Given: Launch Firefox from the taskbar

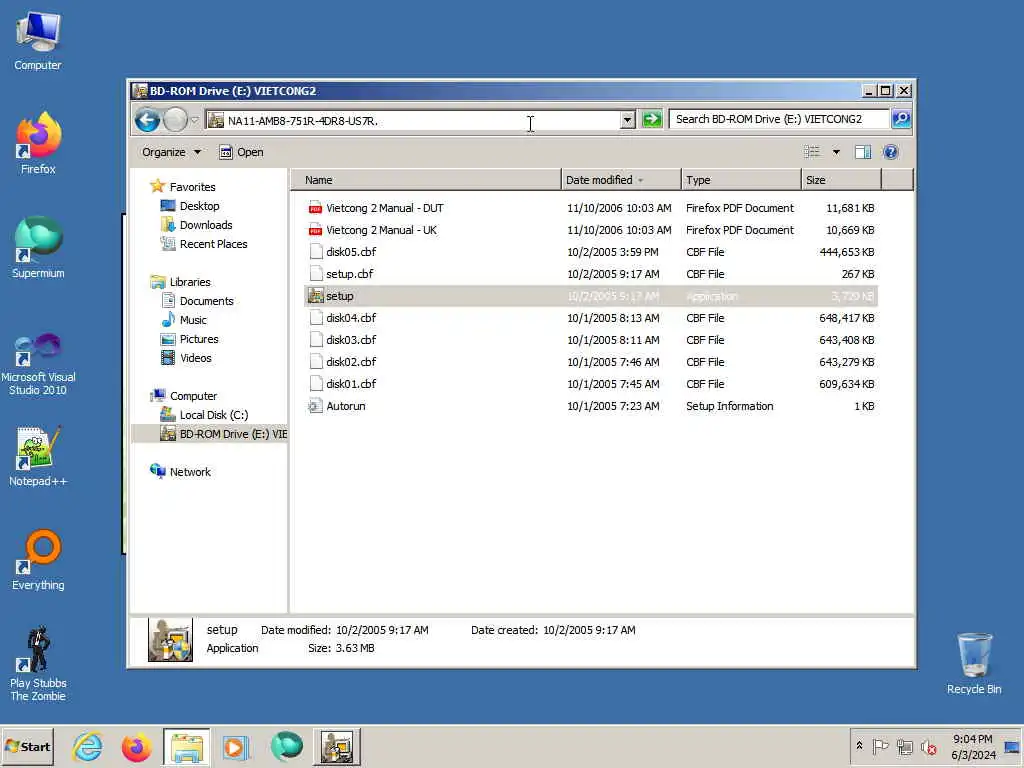Looking at the screenshot, I should [136, 747].
